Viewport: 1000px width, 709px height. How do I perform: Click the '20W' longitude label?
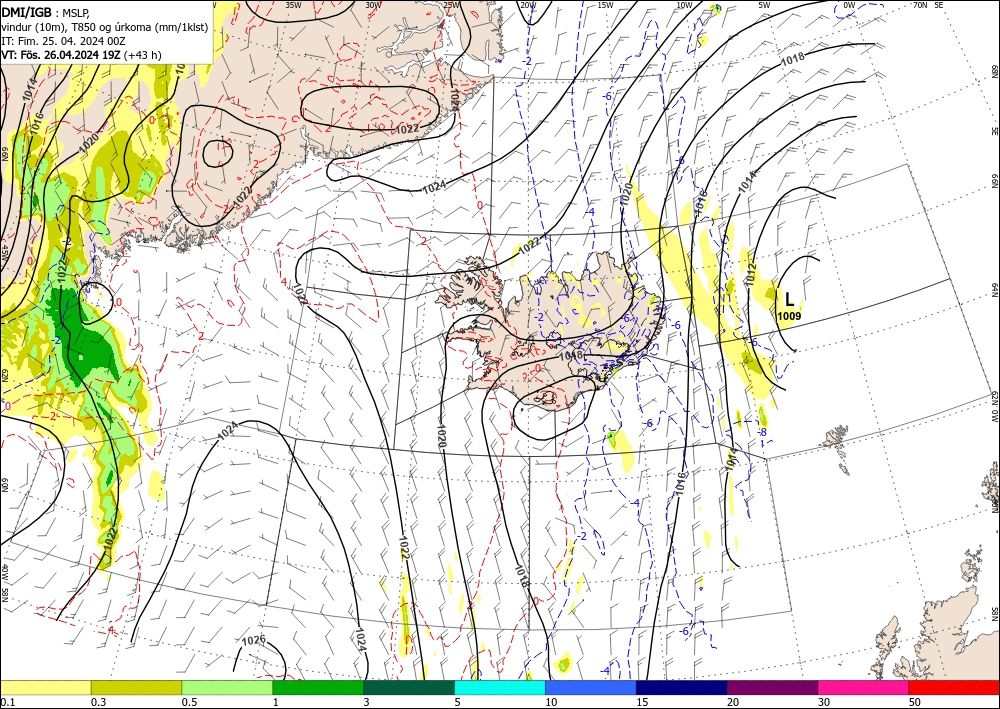click(528, 5)
